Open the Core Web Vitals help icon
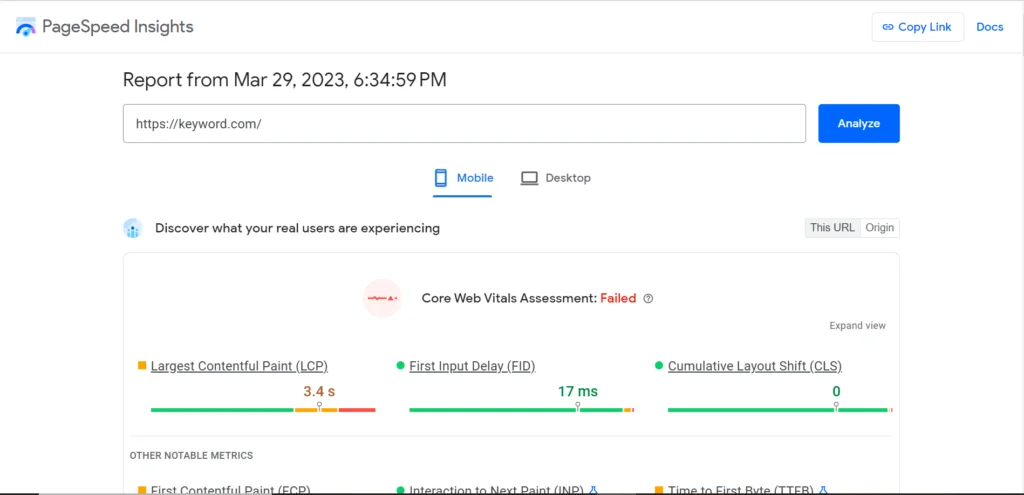 [648, 298]
